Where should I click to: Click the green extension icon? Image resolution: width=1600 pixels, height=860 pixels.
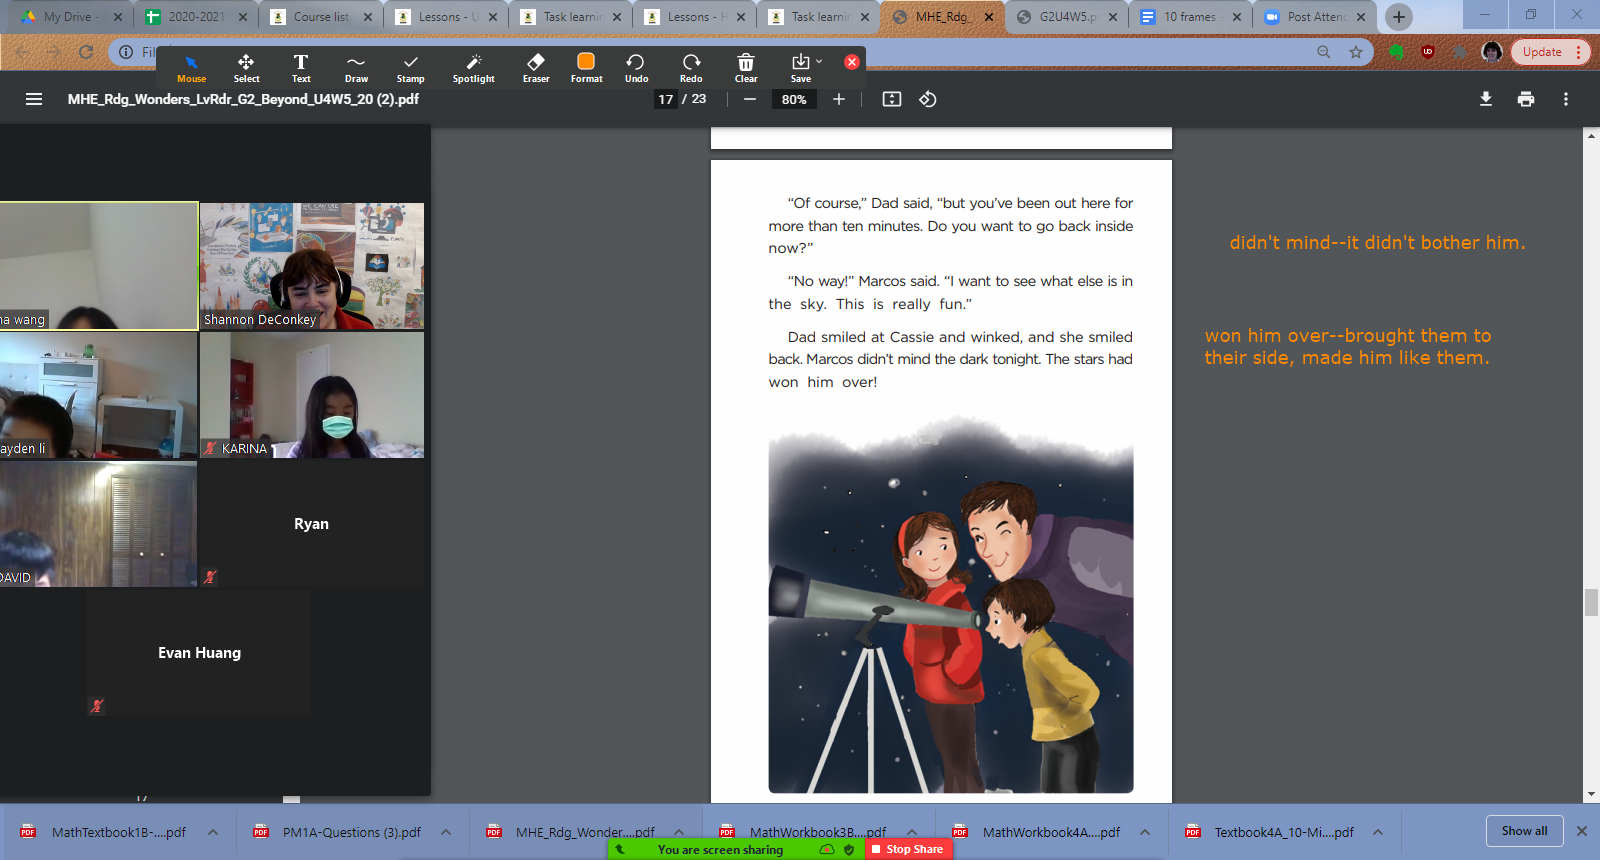1397,52
